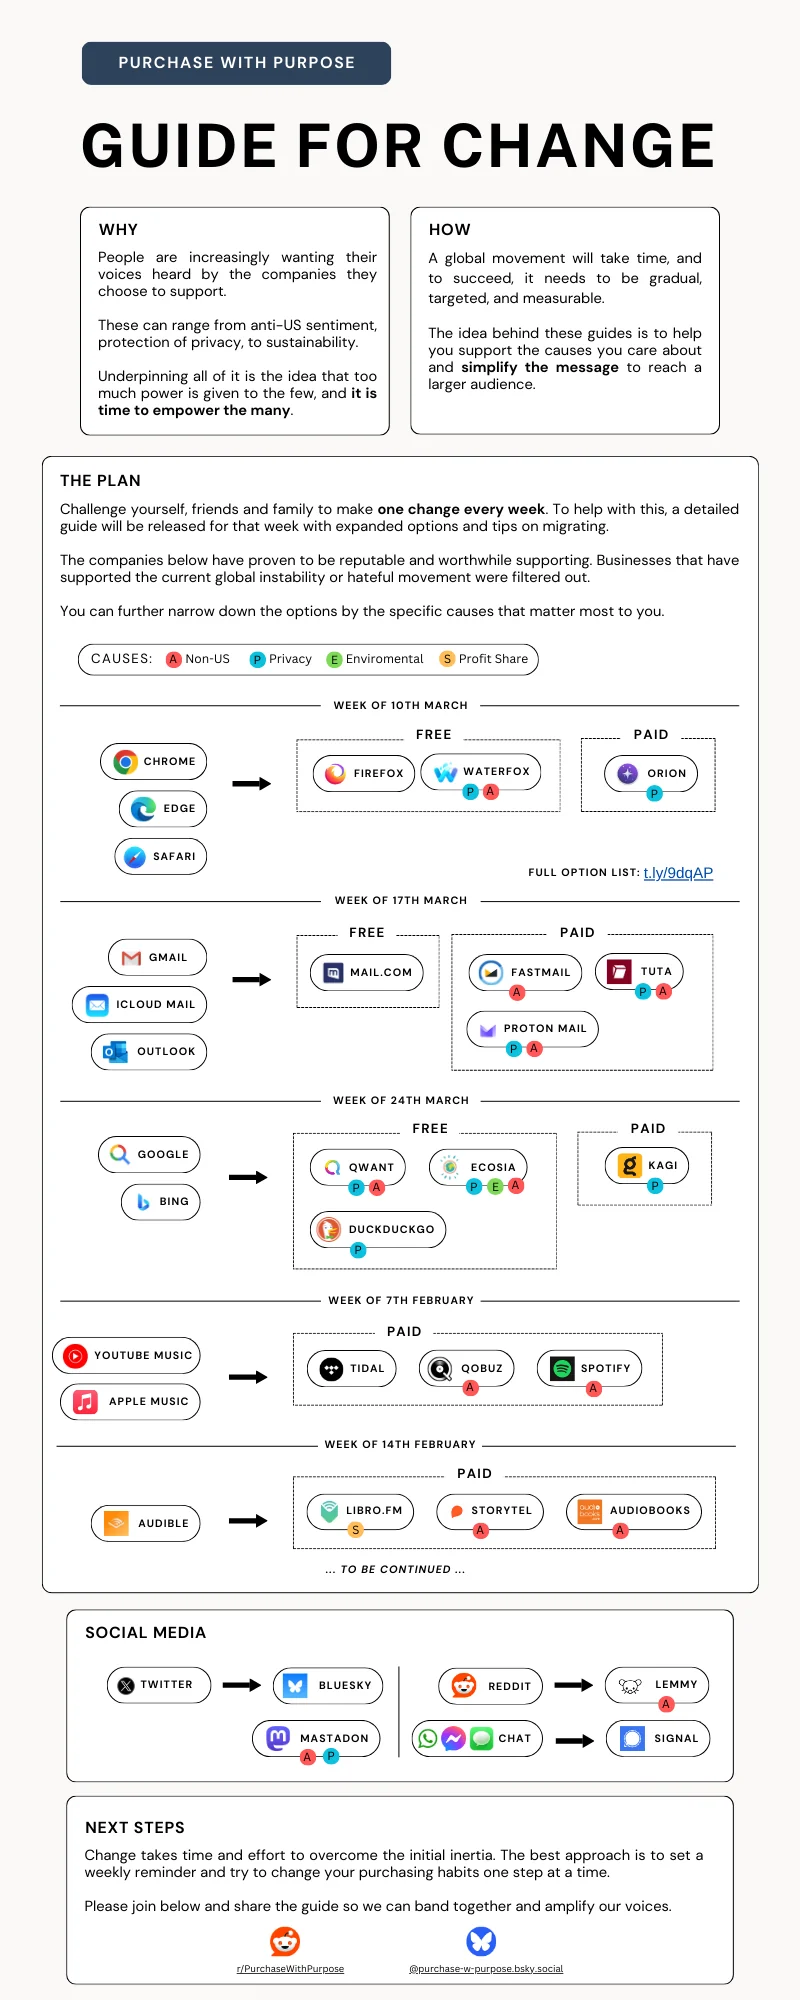Select the Signal messenger icon

tap(632, 1738)
